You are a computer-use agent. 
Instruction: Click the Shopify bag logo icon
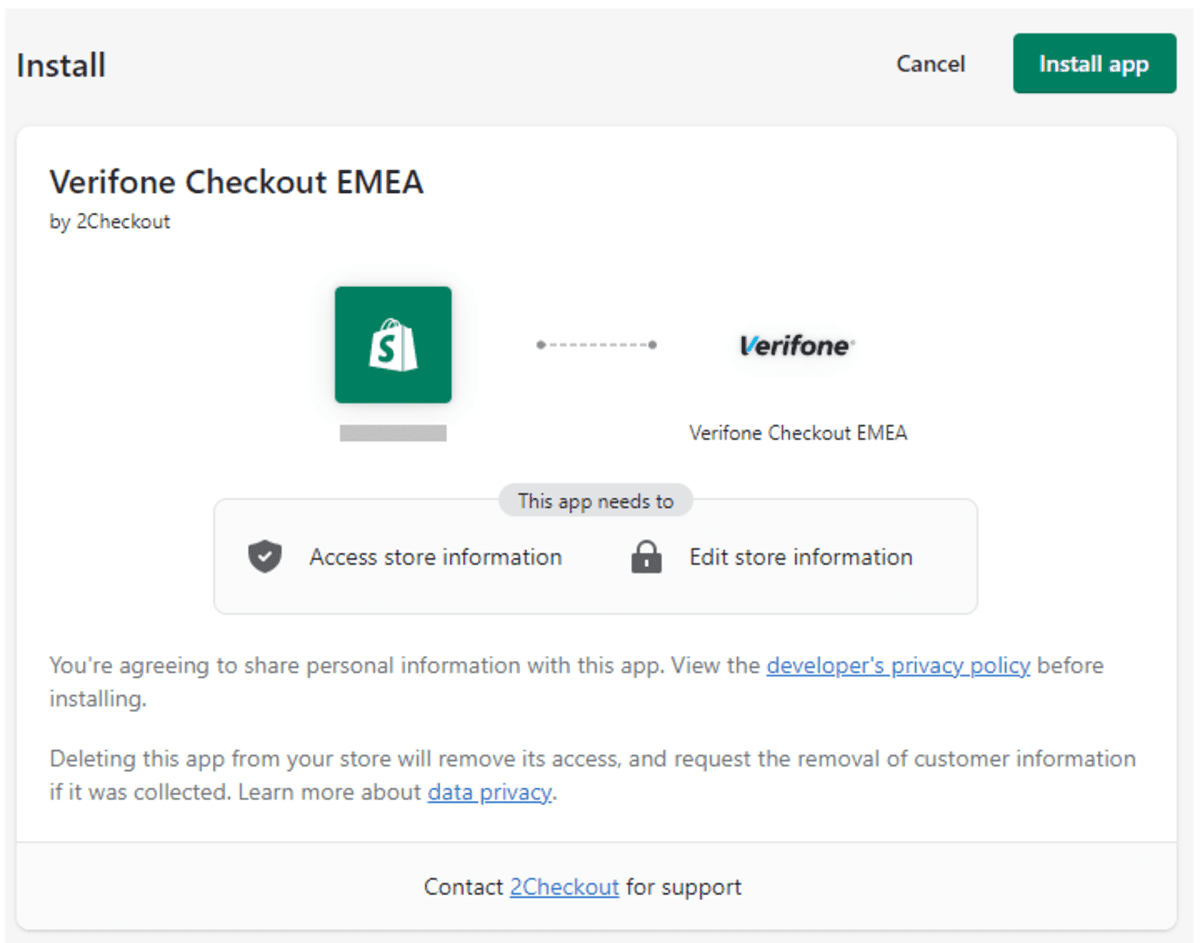393,345
